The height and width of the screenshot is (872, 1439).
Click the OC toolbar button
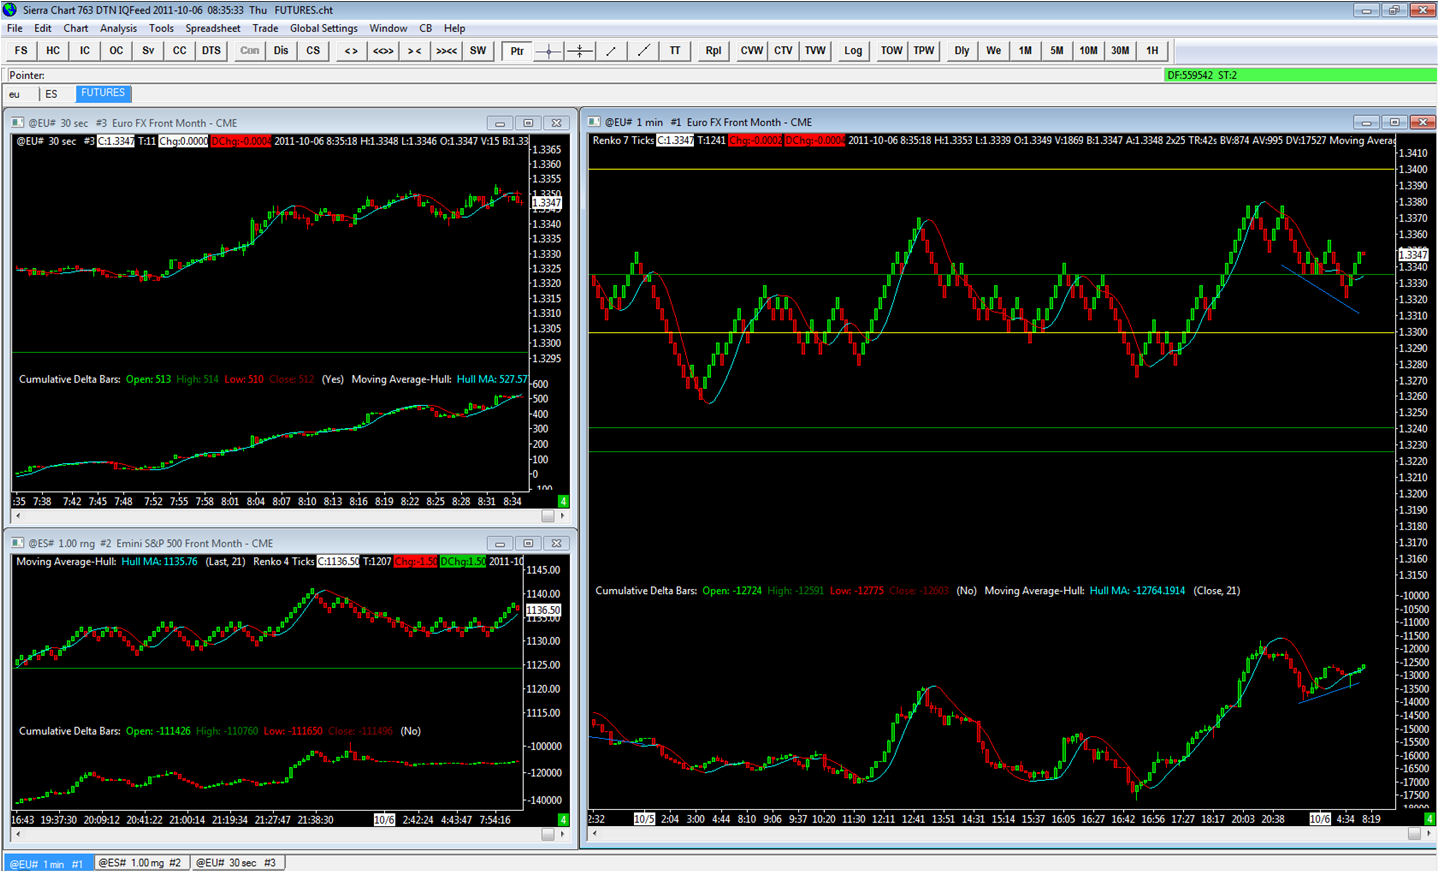coord(116,51)
